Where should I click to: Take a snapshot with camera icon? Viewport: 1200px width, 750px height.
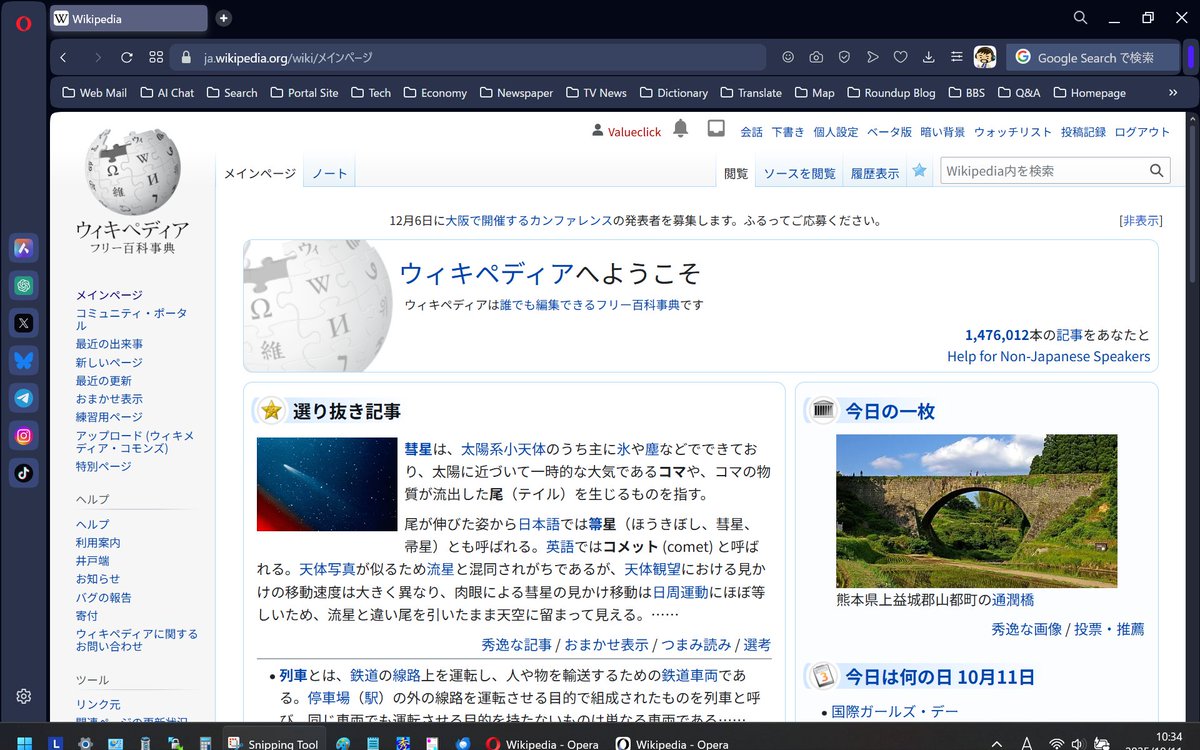[816, 57]
